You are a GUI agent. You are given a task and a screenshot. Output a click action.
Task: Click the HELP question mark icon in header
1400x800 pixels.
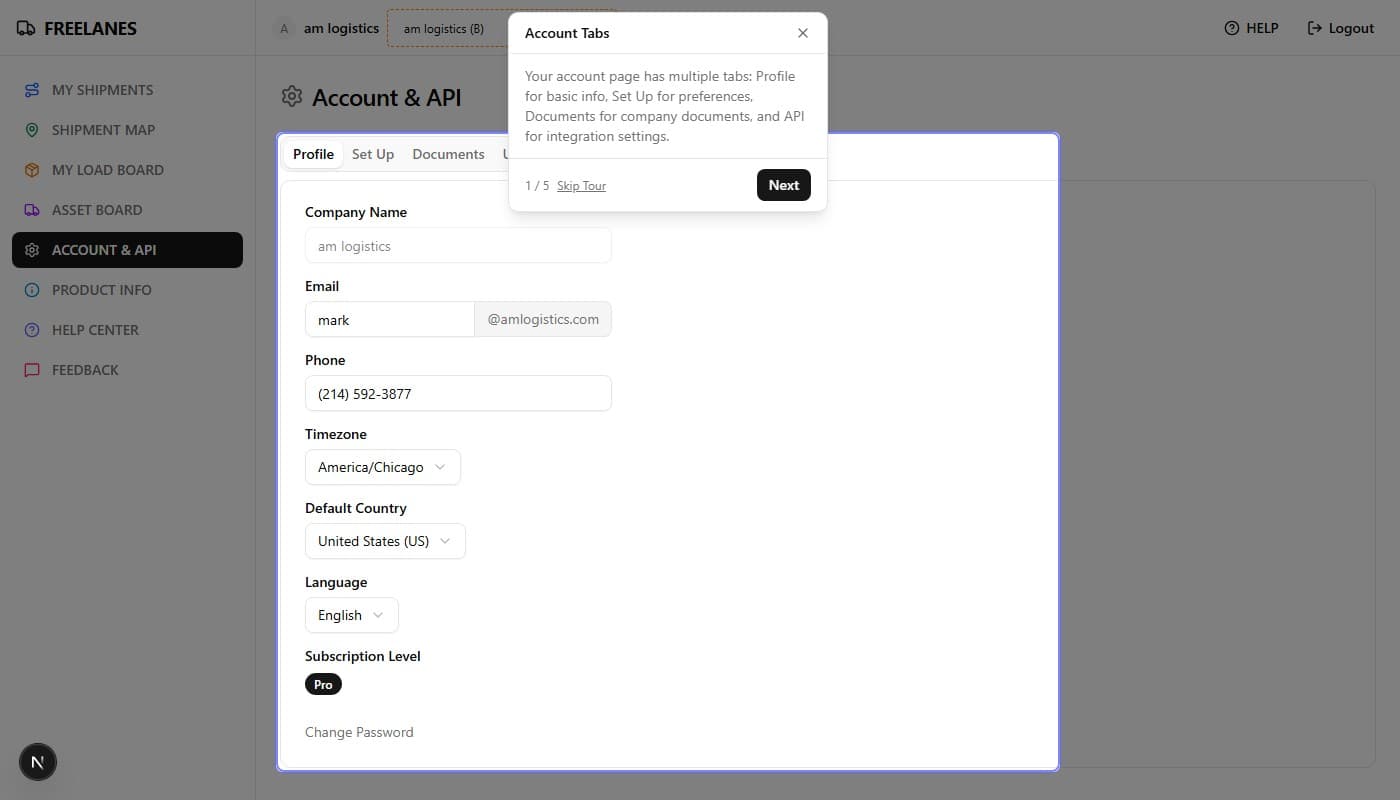(x=1232, y=28)
